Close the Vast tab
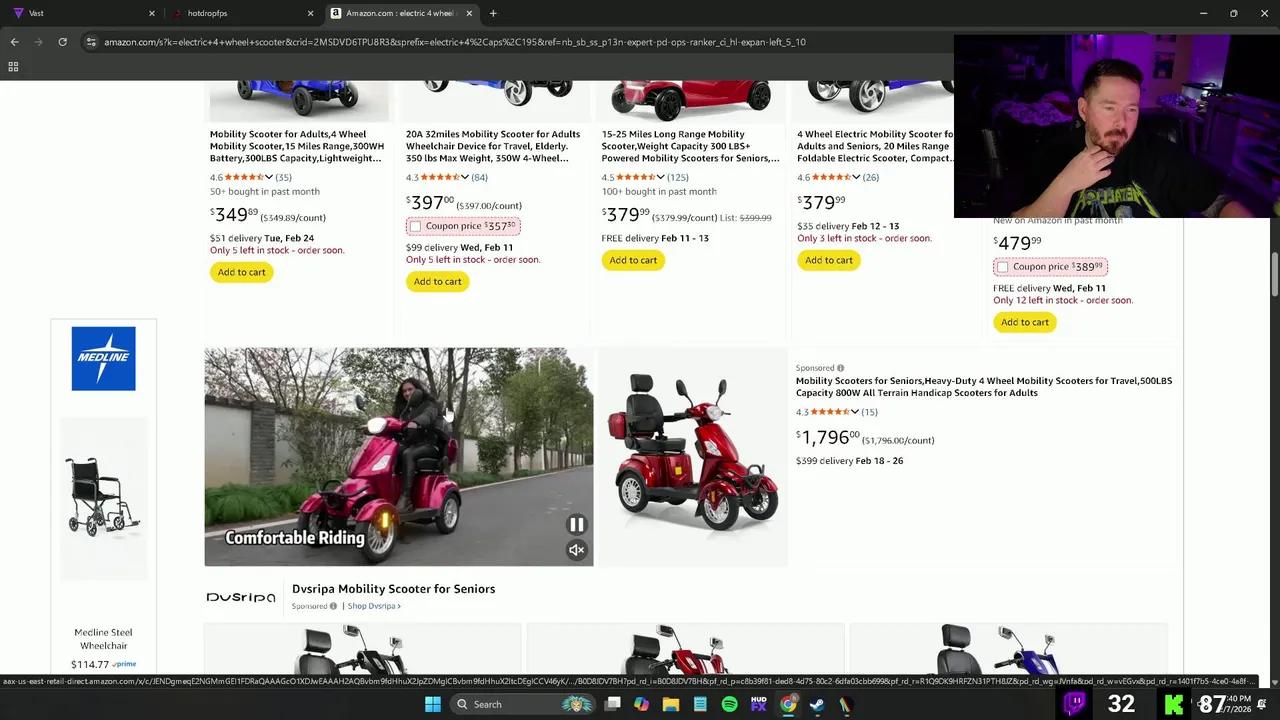This screenshot has width=1280, height=720. [x=152, y=13]
